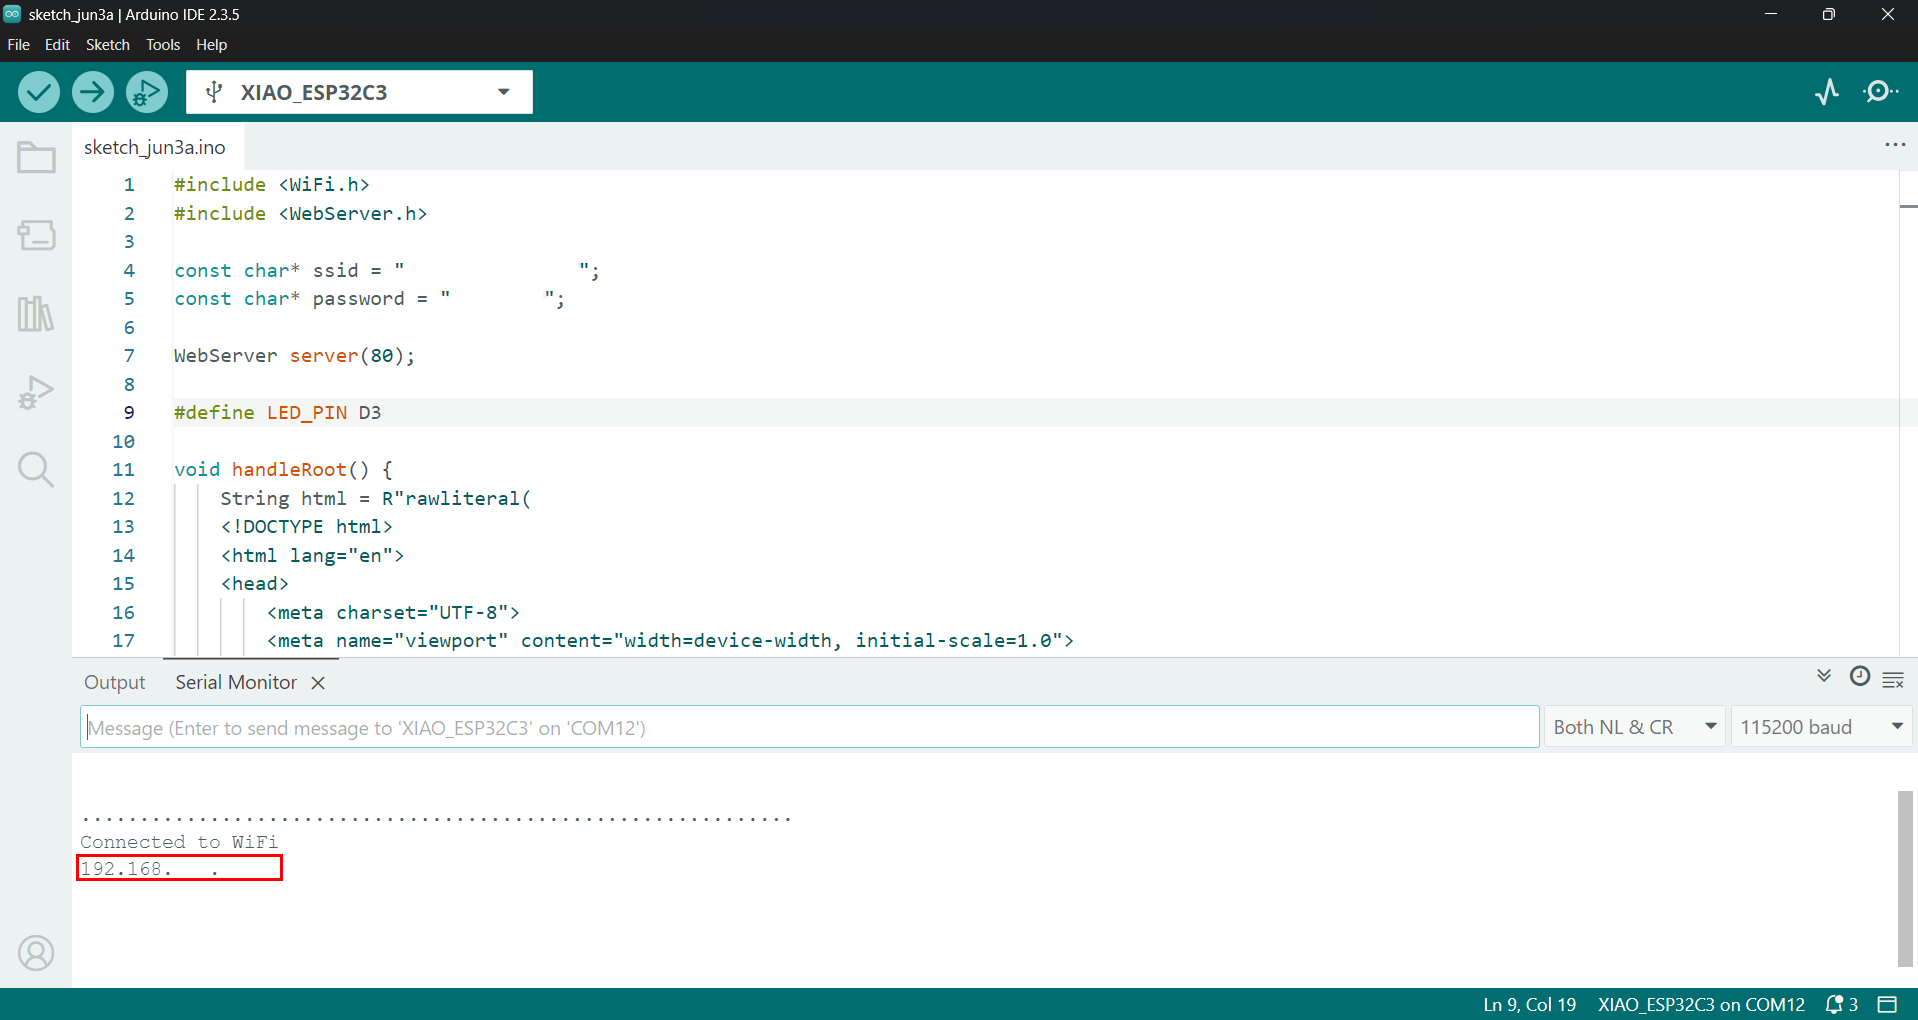Open the XIAO_ESP32C3 board selector dropdown
Viewport: 1918px width, 1020px height.
(x=359, y=92)
